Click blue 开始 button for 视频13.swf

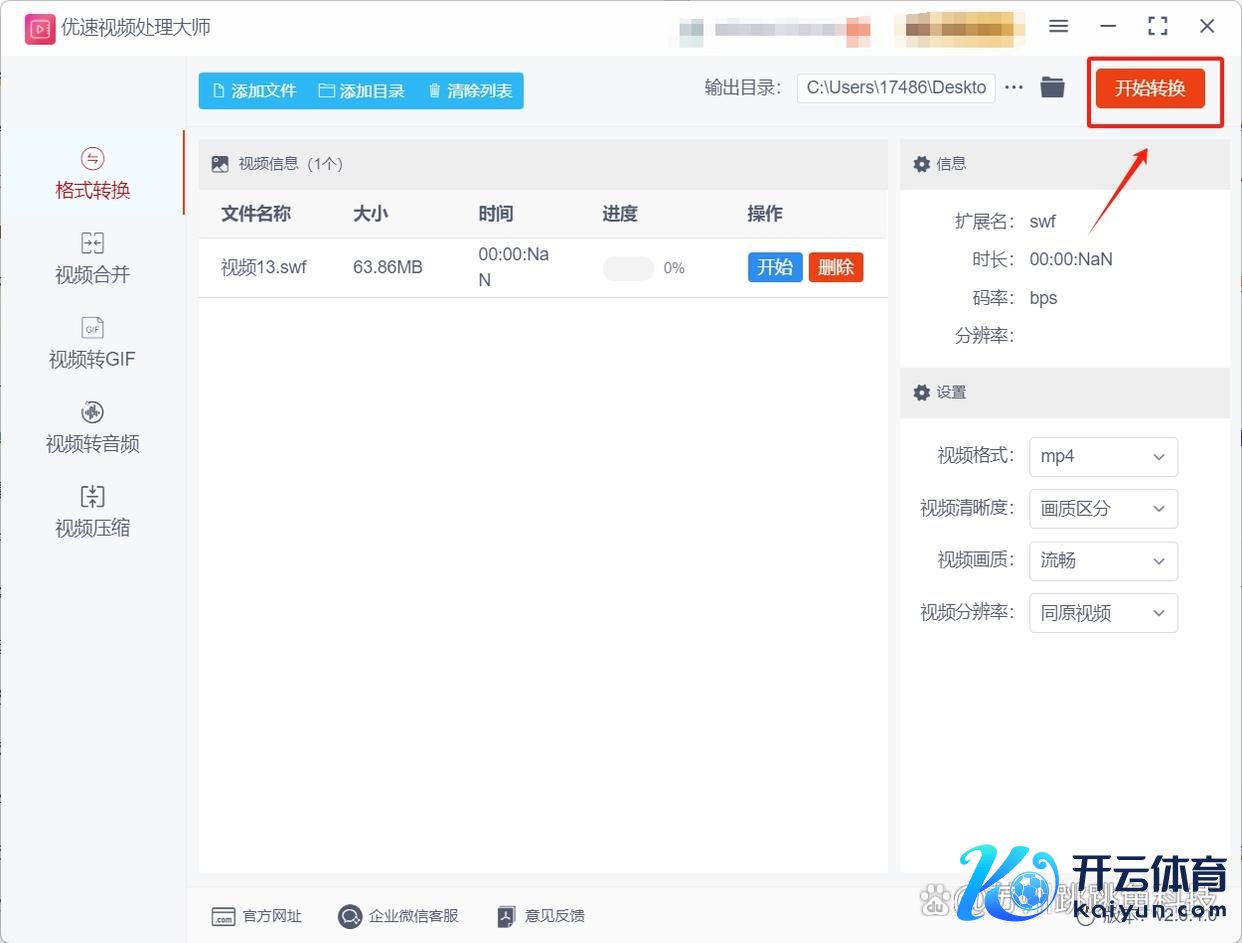(x=774, y=267)
